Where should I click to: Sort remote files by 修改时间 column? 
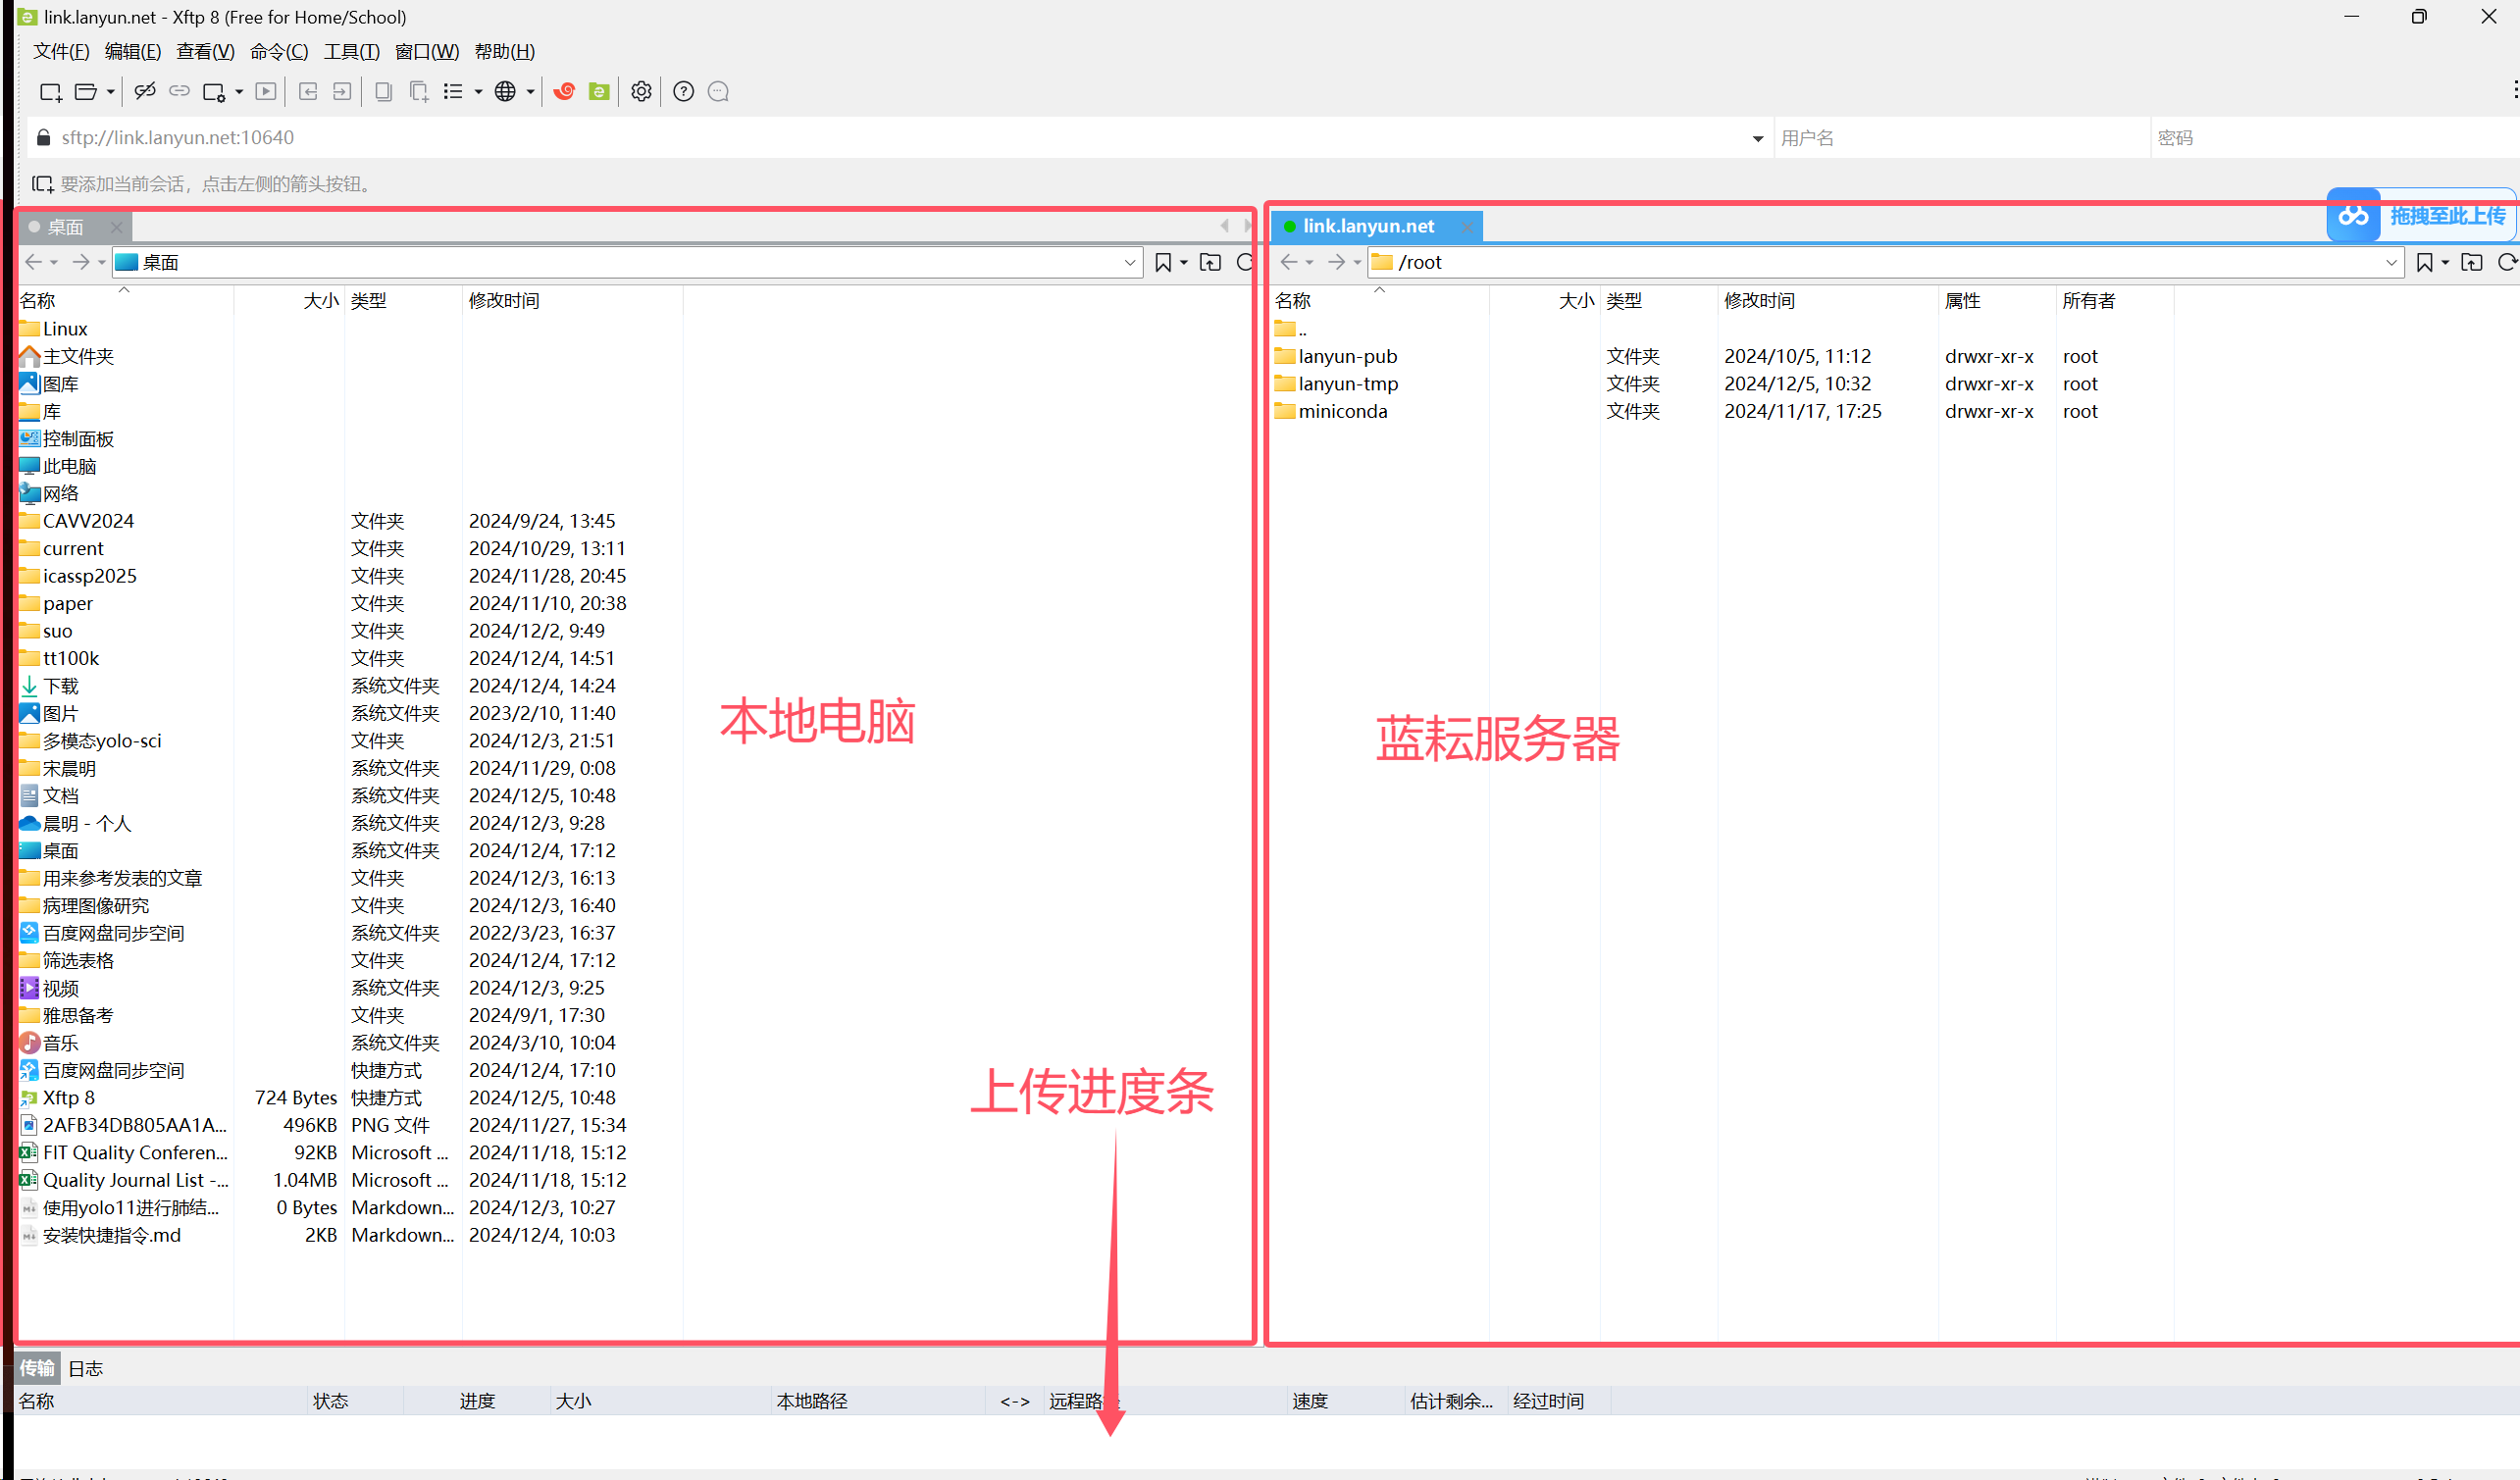click(1759, 301)
